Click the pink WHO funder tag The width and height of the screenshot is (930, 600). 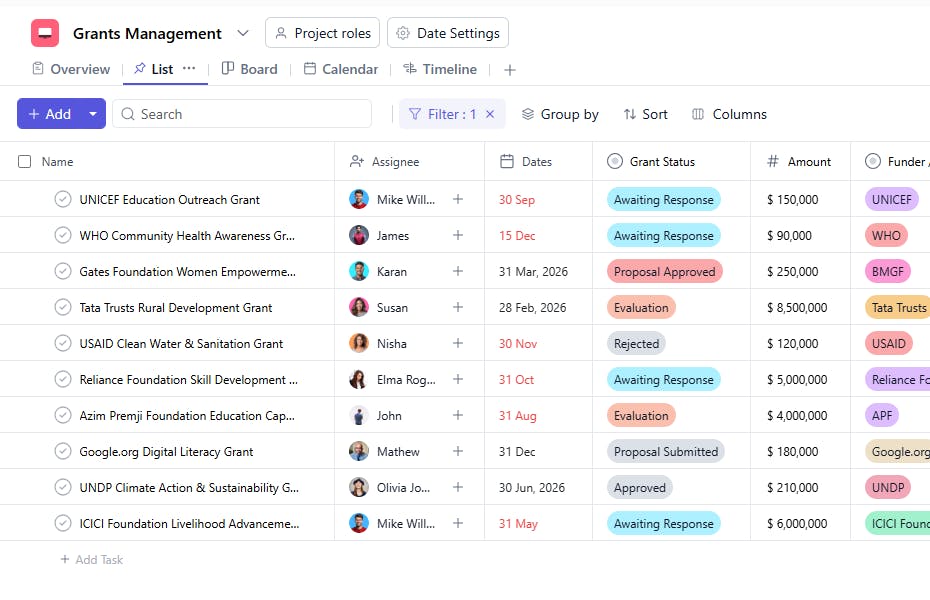pyautogui.click(x=886, y=235)
